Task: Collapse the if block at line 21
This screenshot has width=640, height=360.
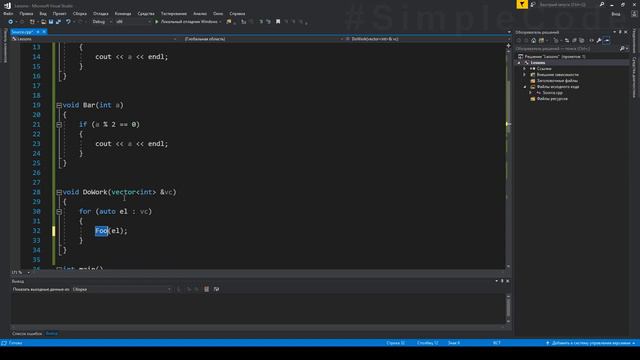Action: click(59, 124)
